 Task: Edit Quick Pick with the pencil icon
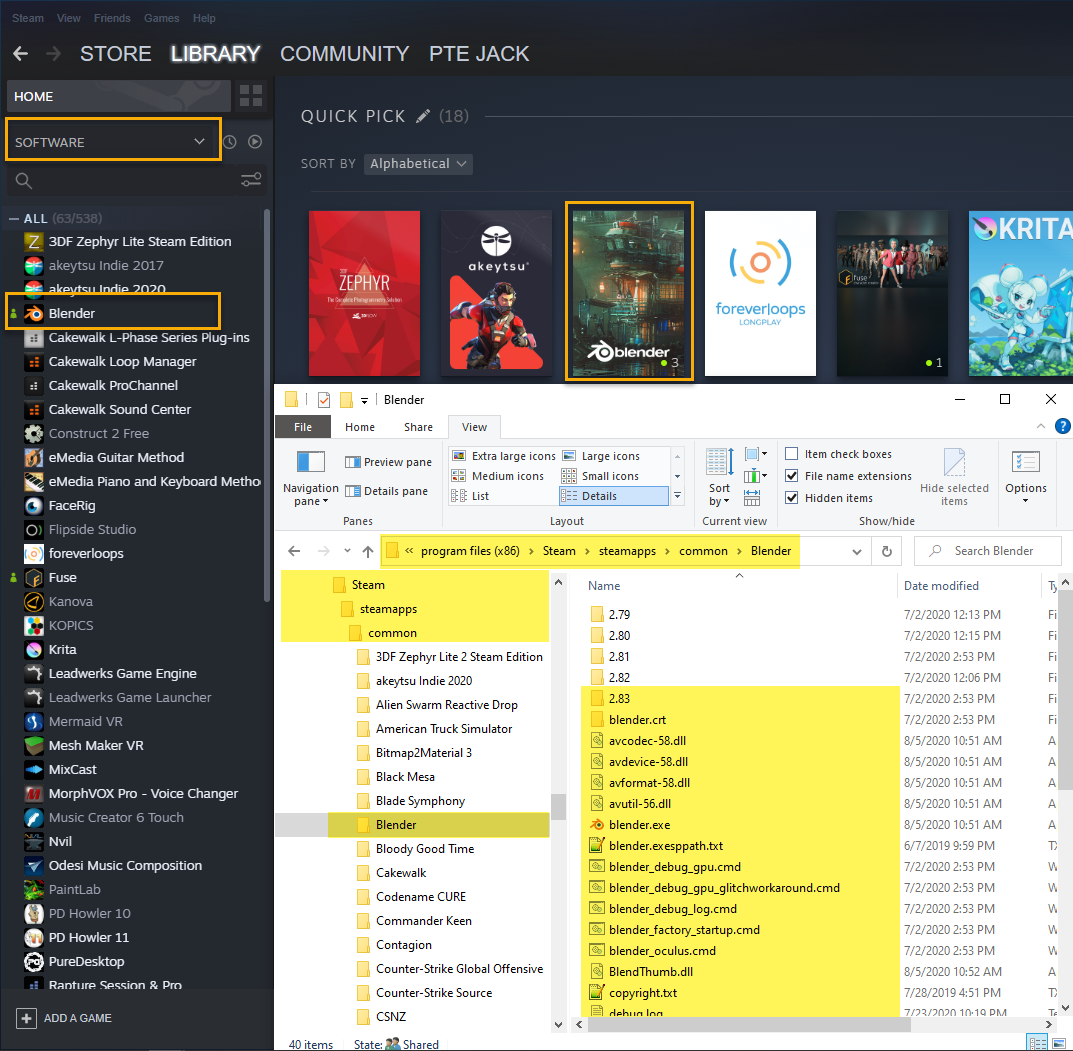pyautogui.click(x=423, y=116)
